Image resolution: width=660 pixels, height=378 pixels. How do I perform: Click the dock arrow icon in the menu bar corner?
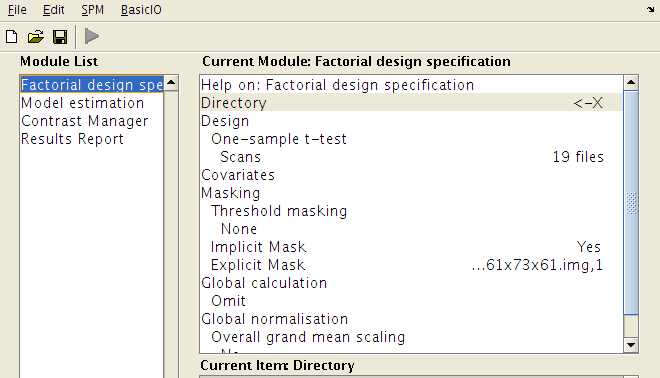tap(650, 9)
